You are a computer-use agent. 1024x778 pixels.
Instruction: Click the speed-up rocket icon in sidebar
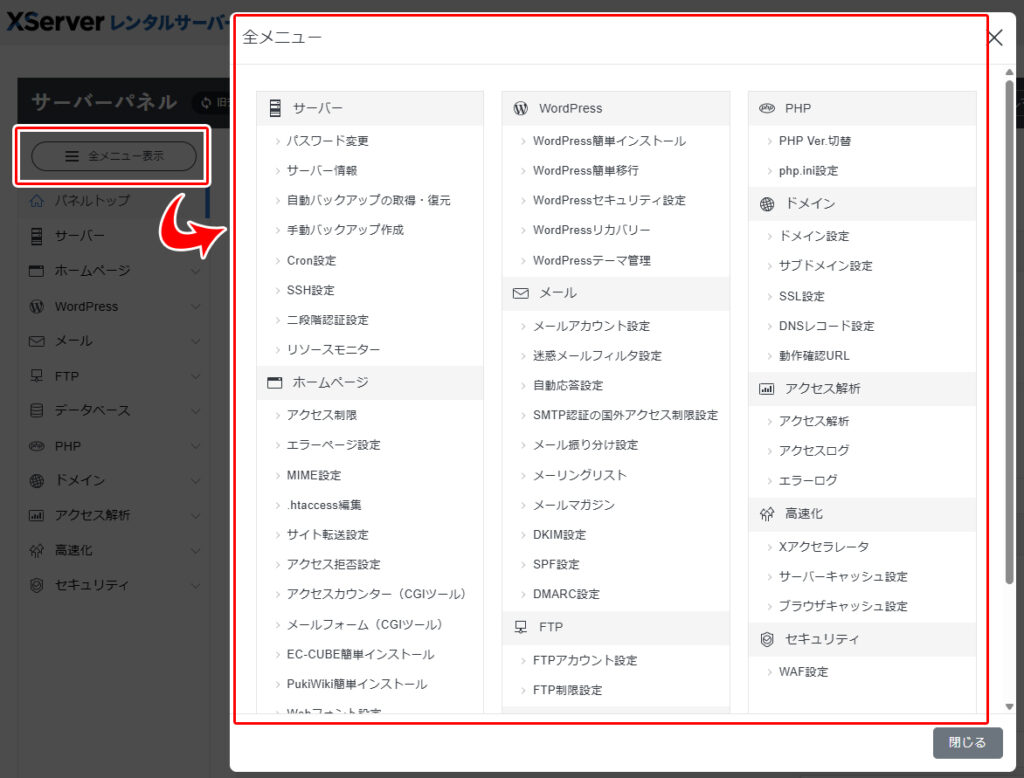(37, 550)
